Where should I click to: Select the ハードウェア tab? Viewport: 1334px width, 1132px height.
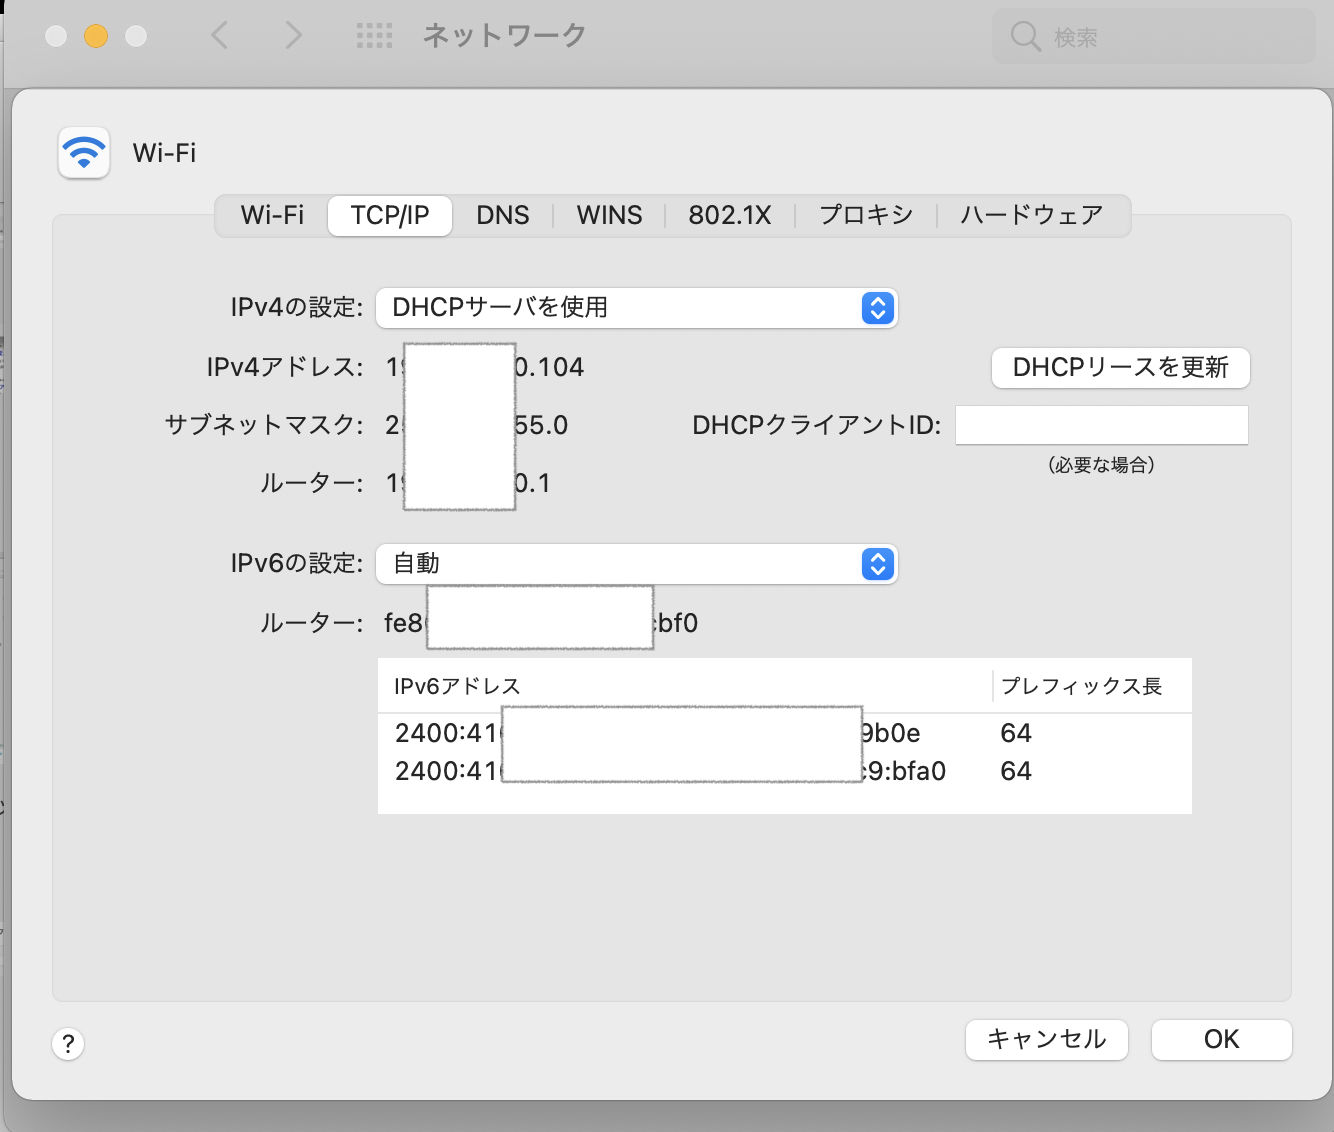pyautogui.click(x=1031, y=216)
